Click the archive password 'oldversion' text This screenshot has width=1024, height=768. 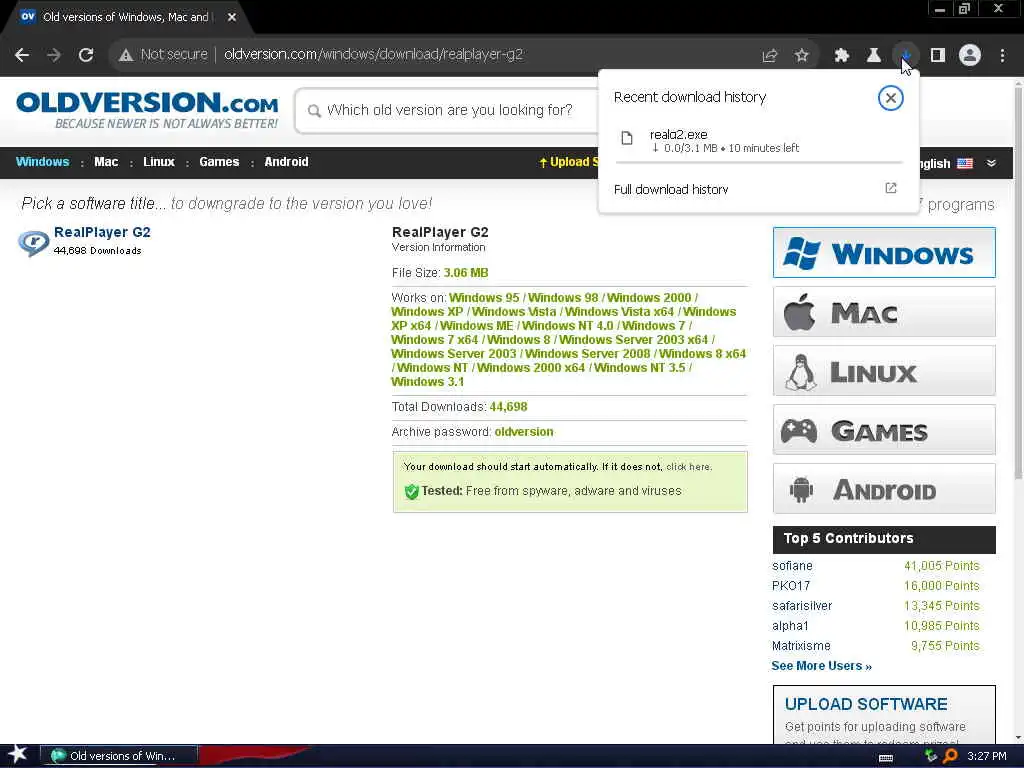click(524, 432)
